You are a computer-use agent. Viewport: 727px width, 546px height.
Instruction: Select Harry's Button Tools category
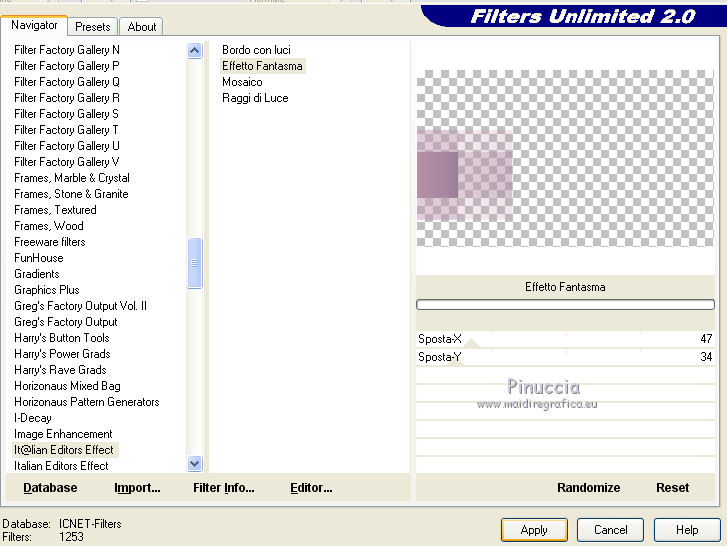click(62, 337)
